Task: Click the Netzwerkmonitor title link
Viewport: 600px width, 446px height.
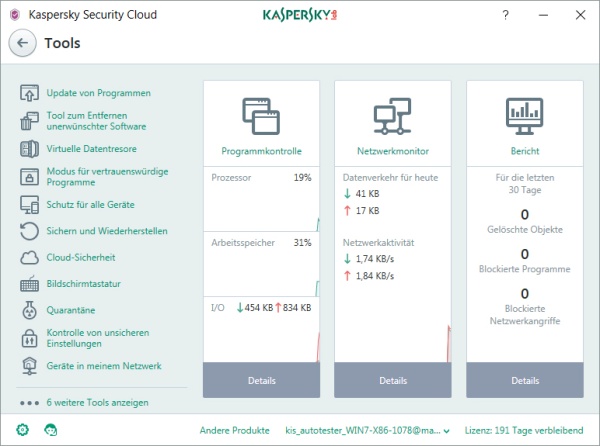Action: (x=393, y=151)
